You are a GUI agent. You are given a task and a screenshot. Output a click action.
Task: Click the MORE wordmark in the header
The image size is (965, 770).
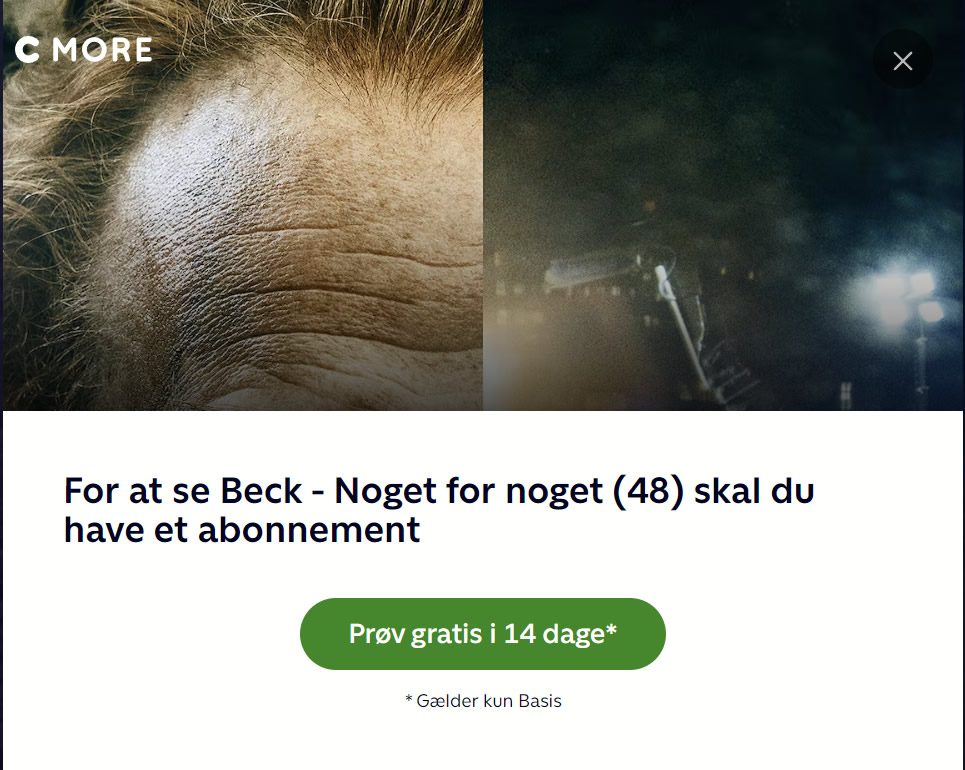102,50
